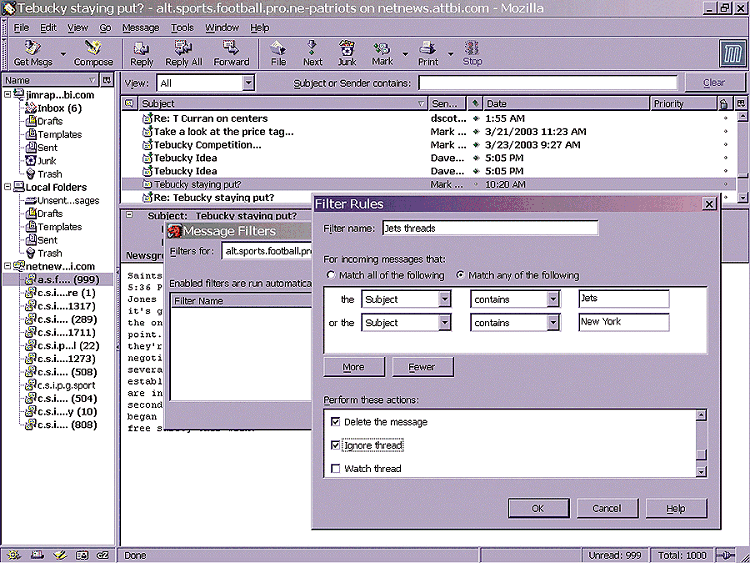This screenshot has width=750, height=563.
Task: Click thread column header icon
Action: click(x=129, y=103)
